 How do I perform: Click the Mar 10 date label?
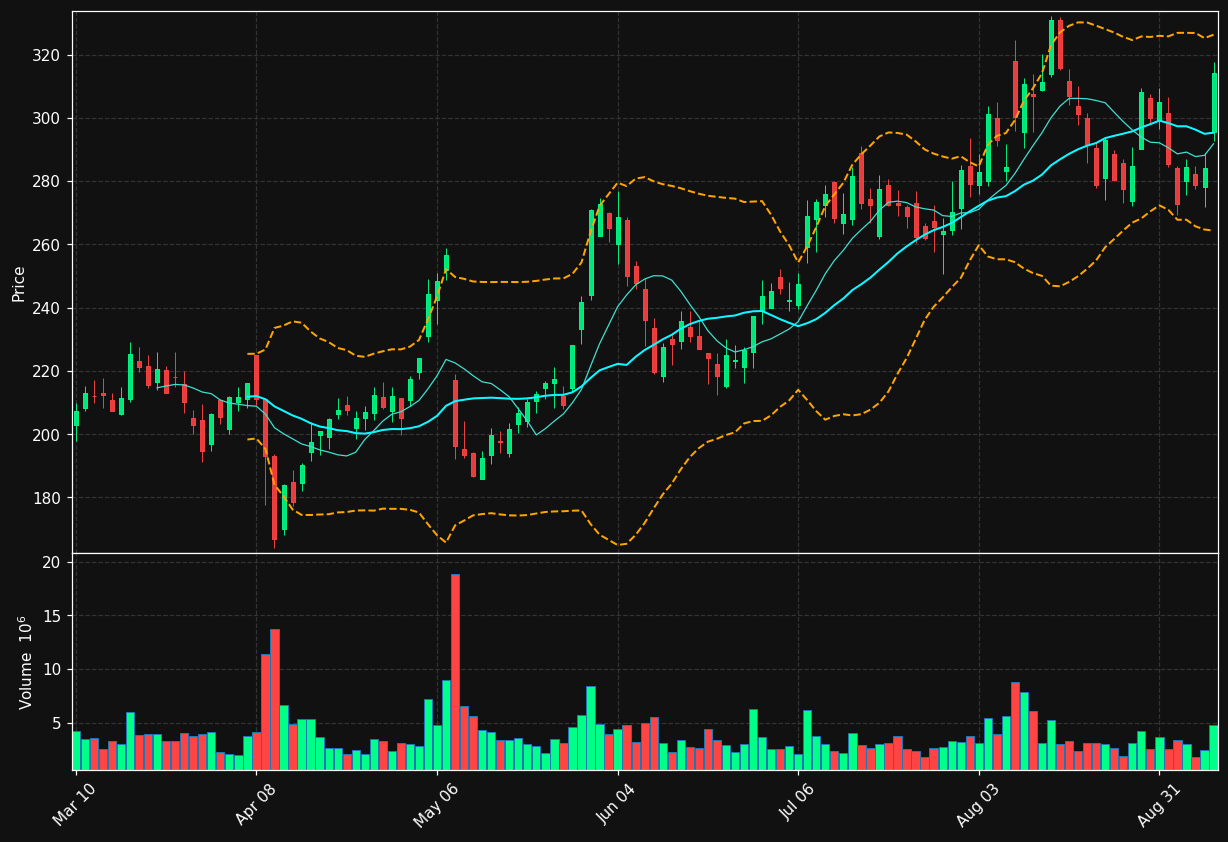pos(75,804)
